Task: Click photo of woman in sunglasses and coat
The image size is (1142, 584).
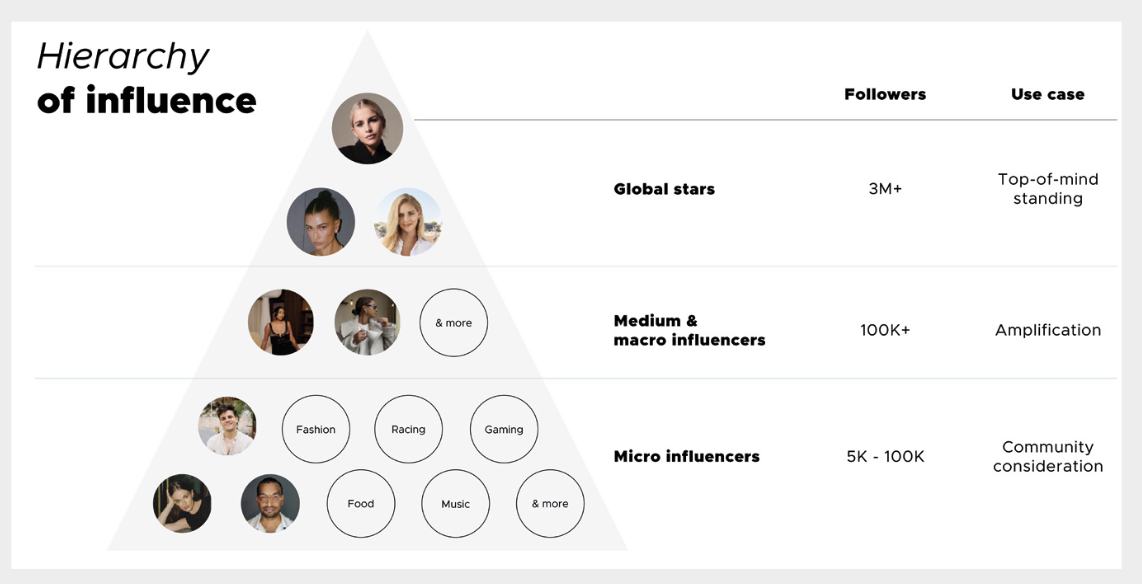Action: point(367,323)
